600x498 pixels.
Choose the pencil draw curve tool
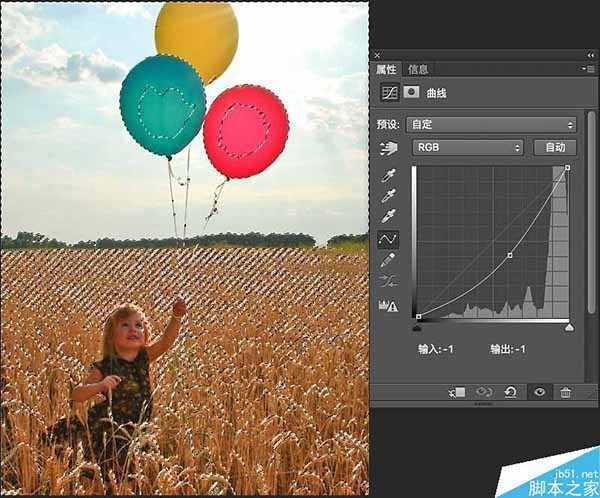coord(388,260)
